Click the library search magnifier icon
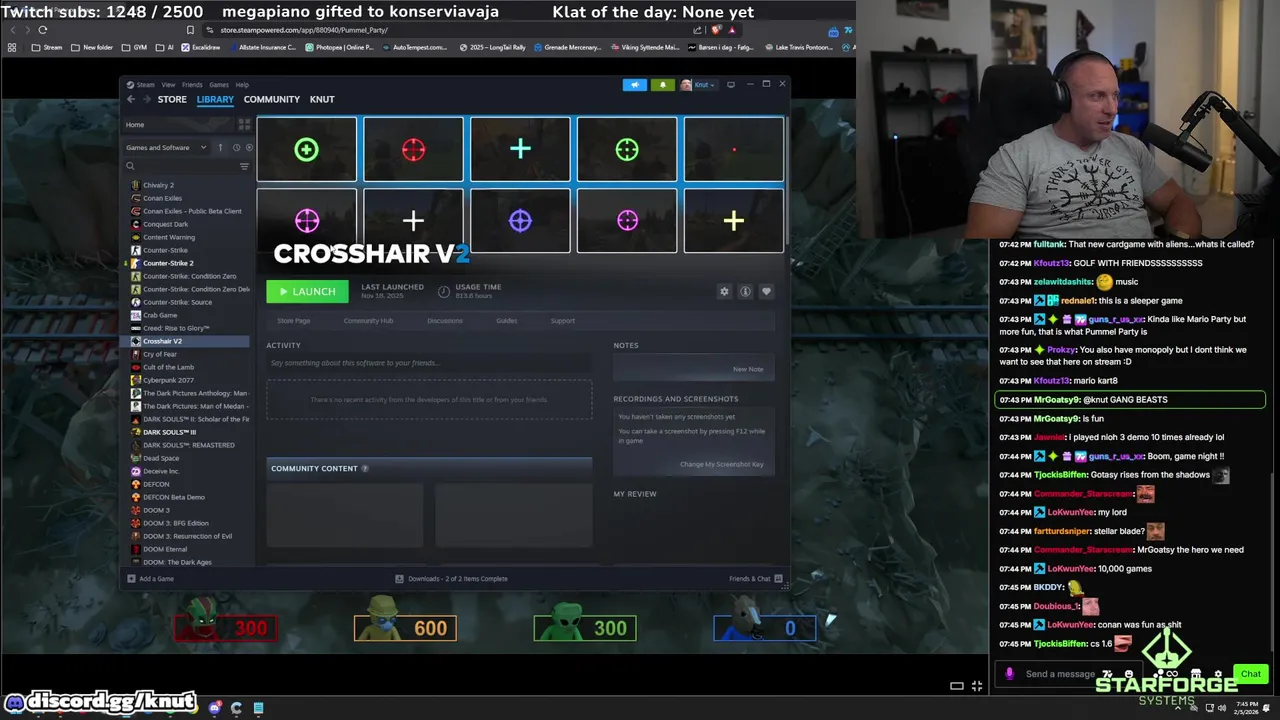This screenshot has width=1280, height=720. 130,166
